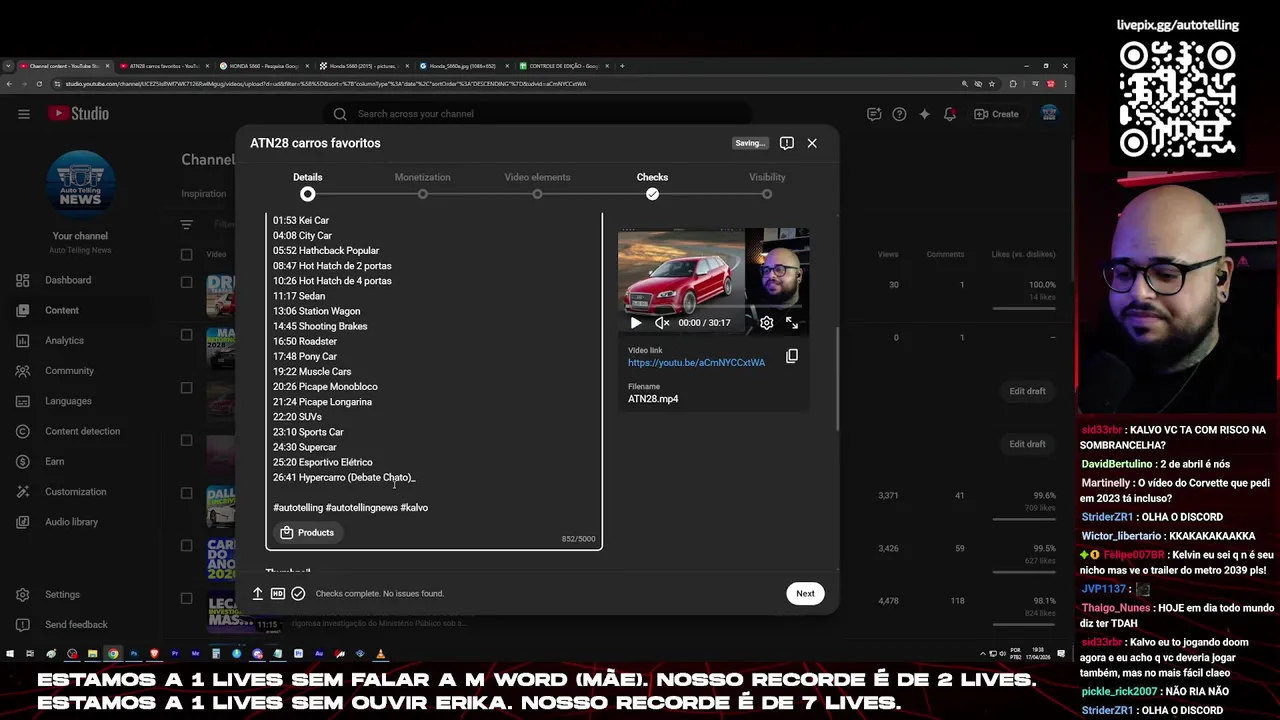Click the send feedback icon in dialog header
Screen dimensions: 1280x720
(x=787, y=143)
